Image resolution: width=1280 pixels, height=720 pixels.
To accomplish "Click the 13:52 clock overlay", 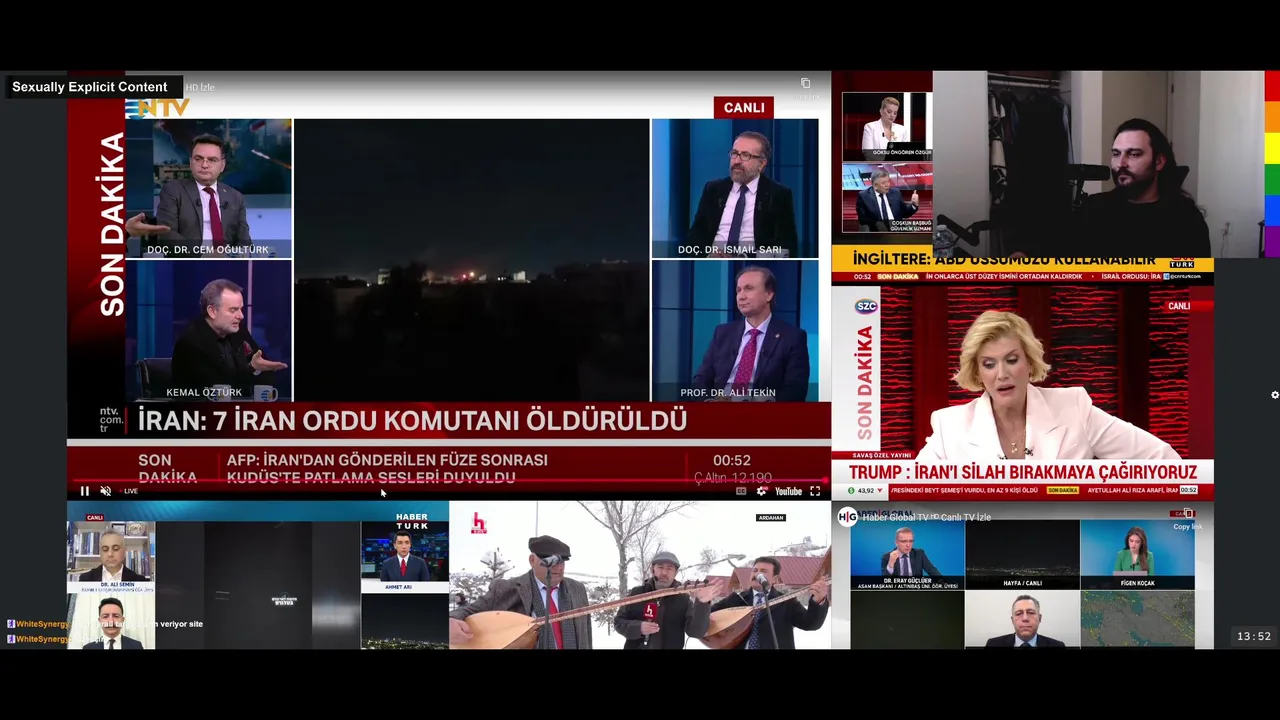I will point(1254,636).
